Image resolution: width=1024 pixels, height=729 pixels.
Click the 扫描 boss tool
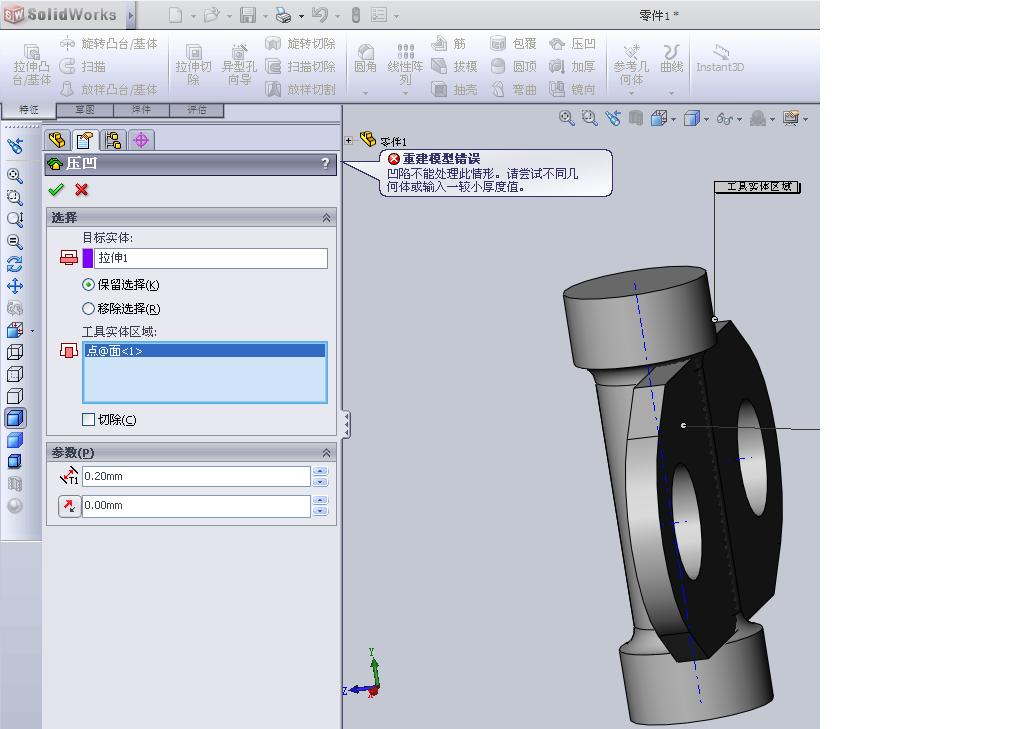click(x=82, y=66)
